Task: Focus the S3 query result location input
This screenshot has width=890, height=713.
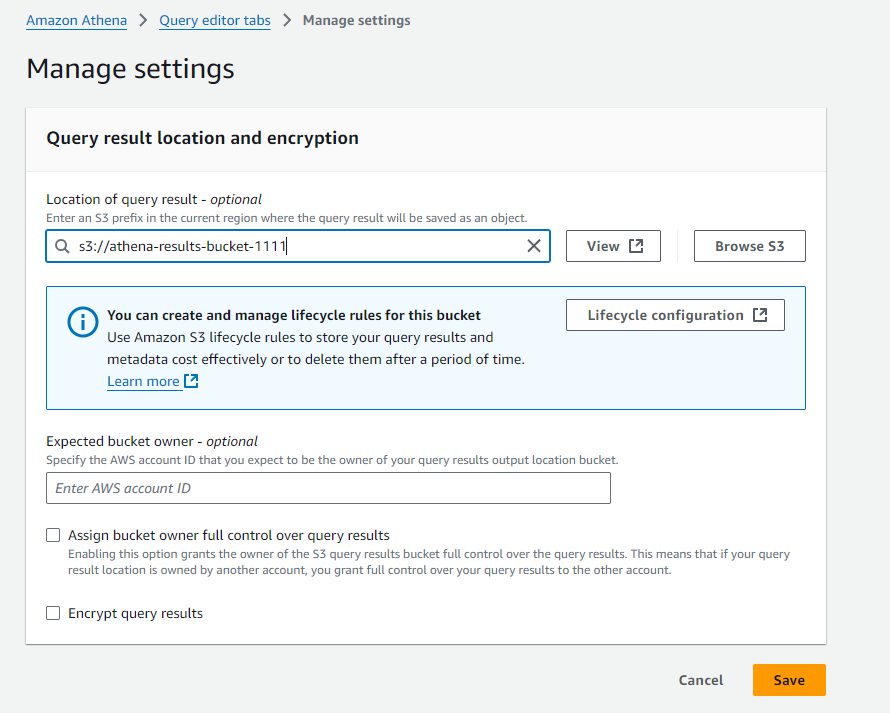Action: 298,246
